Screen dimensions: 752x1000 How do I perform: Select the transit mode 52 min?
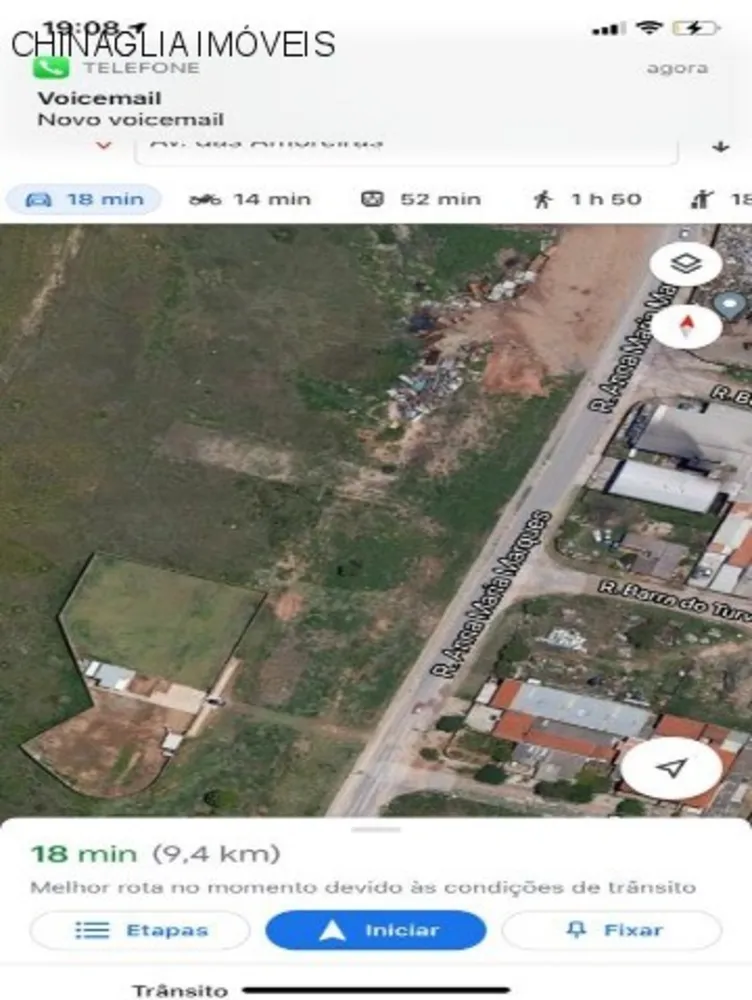[x=421, y=200]
